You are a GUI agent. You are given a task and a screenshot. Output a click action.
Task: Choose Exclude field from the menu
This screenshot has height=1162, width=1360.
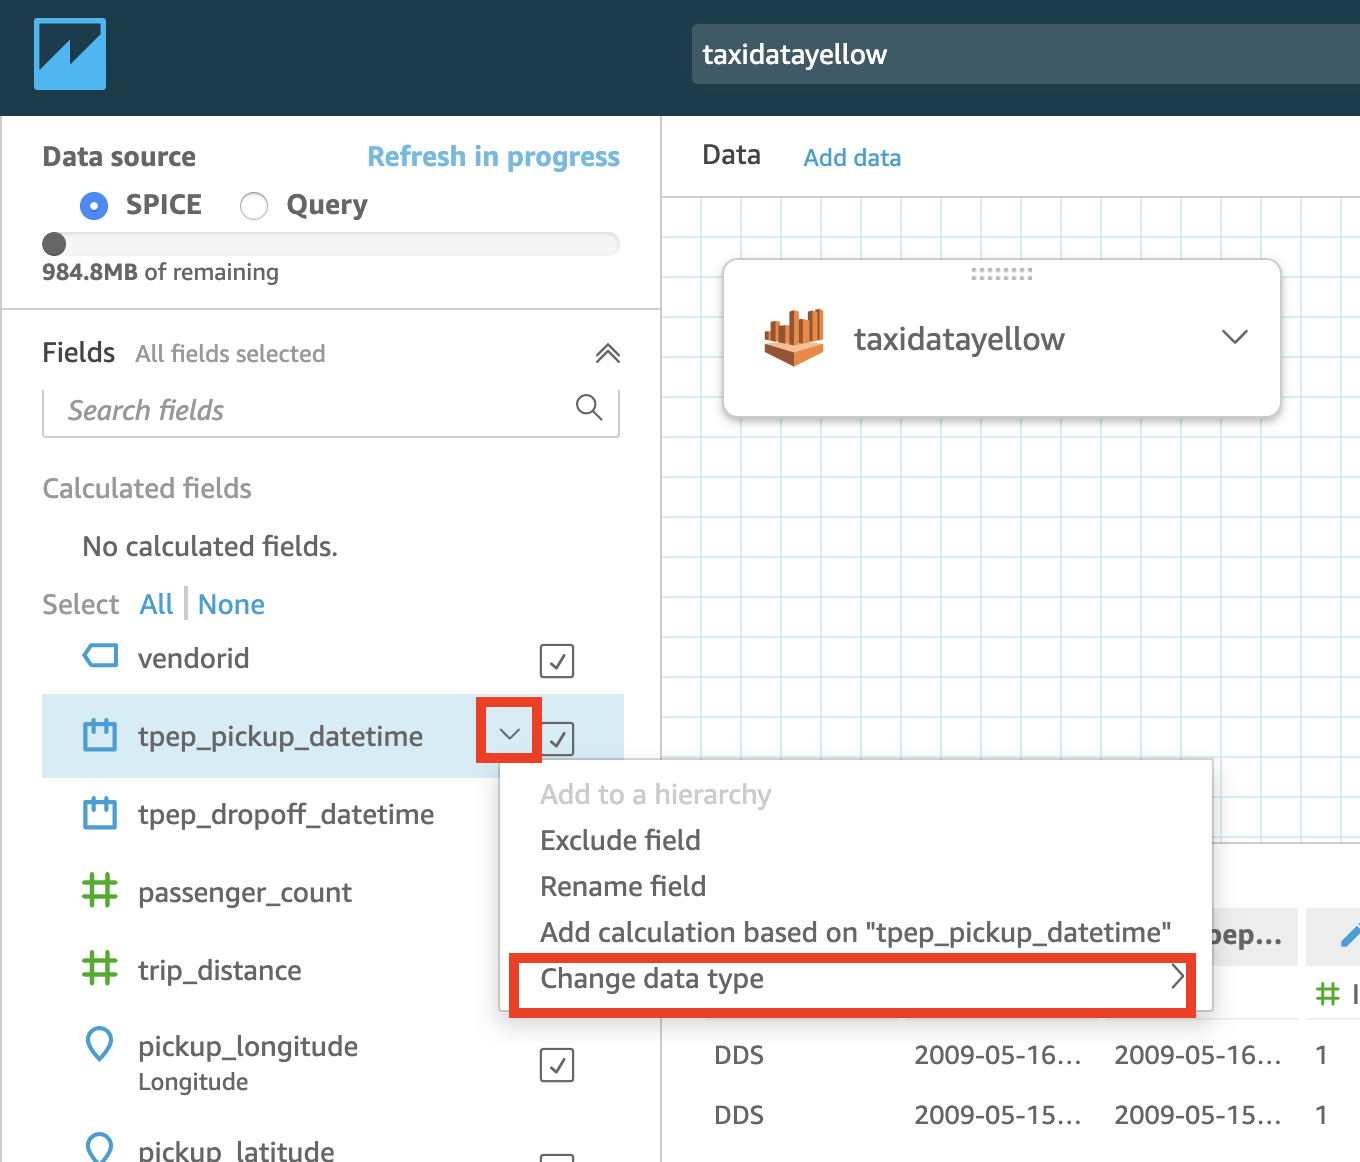[620, 840]
